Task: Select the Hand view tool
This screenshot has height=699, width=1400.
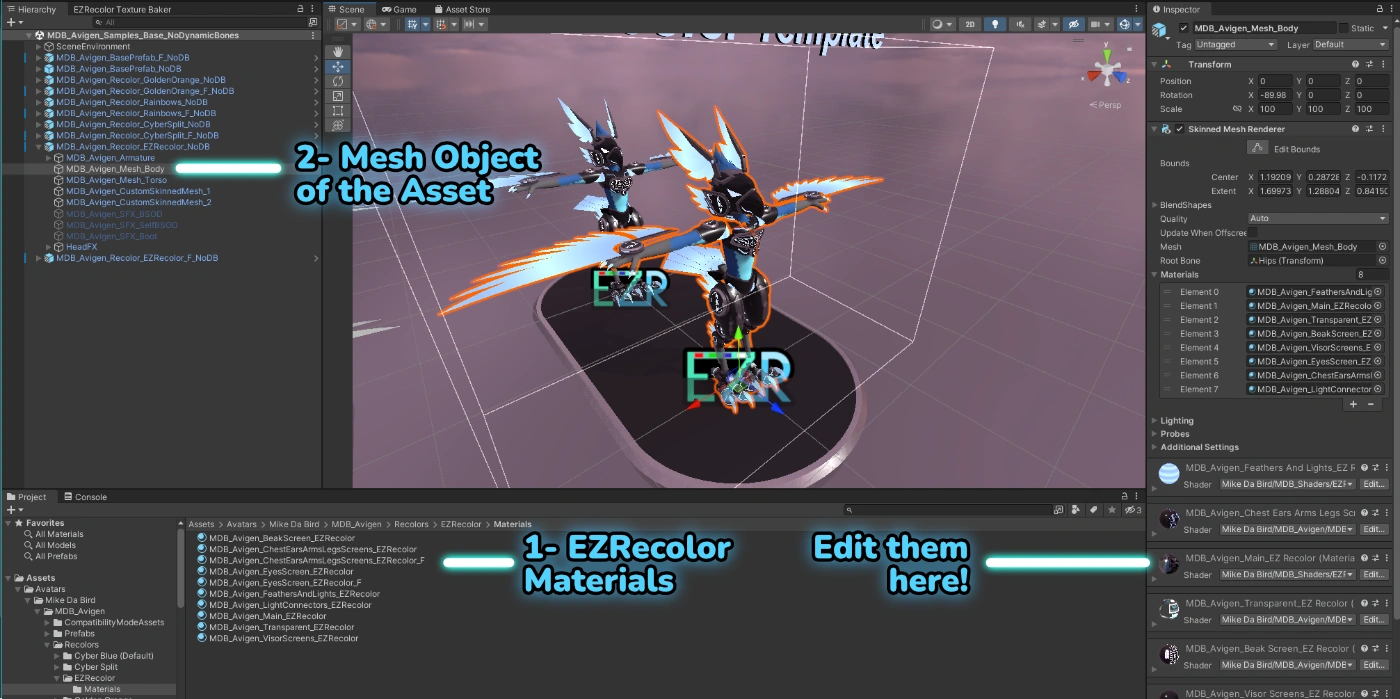Action: coord(338,50)
